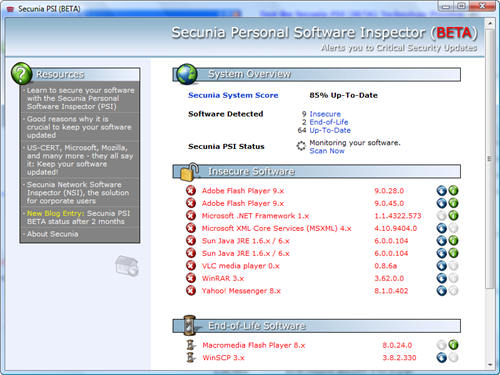The height and width of the screenshot is (375, 500).
Task: Click hourglass icon beside WinSCP 3.x
Action: pyautogui.click(x=191, y=357)
